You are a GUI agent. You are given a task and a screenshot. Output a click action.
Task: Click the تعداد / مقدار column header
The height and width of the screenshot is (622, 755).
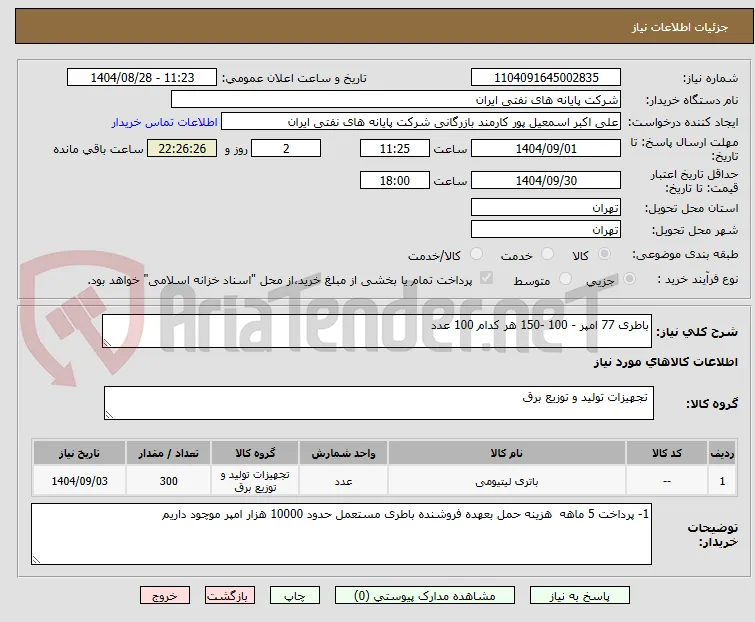coord(169,453)
